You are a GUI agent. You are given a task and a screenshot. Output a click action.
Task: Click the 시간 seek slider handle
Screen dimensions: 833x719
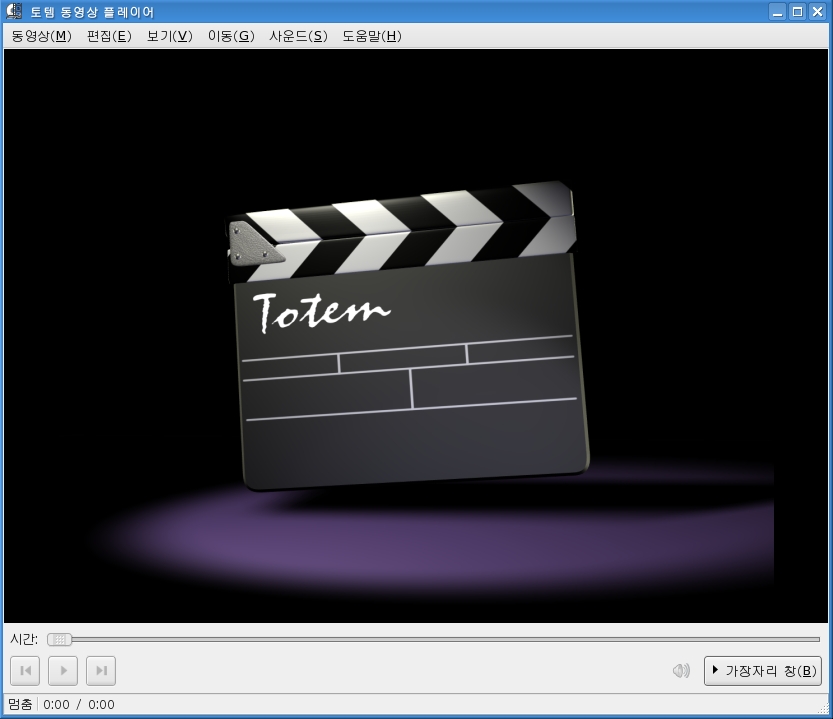click(59, 639)
